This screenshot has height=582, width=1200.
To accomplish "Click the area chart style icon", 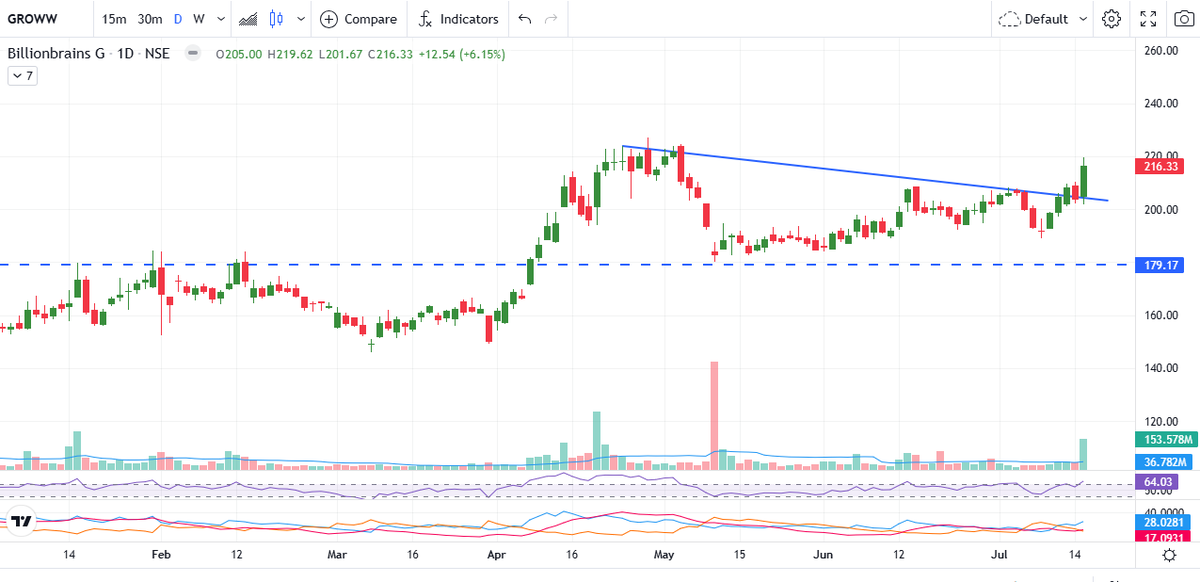I will pyautogui.click(x=249, y=19).
